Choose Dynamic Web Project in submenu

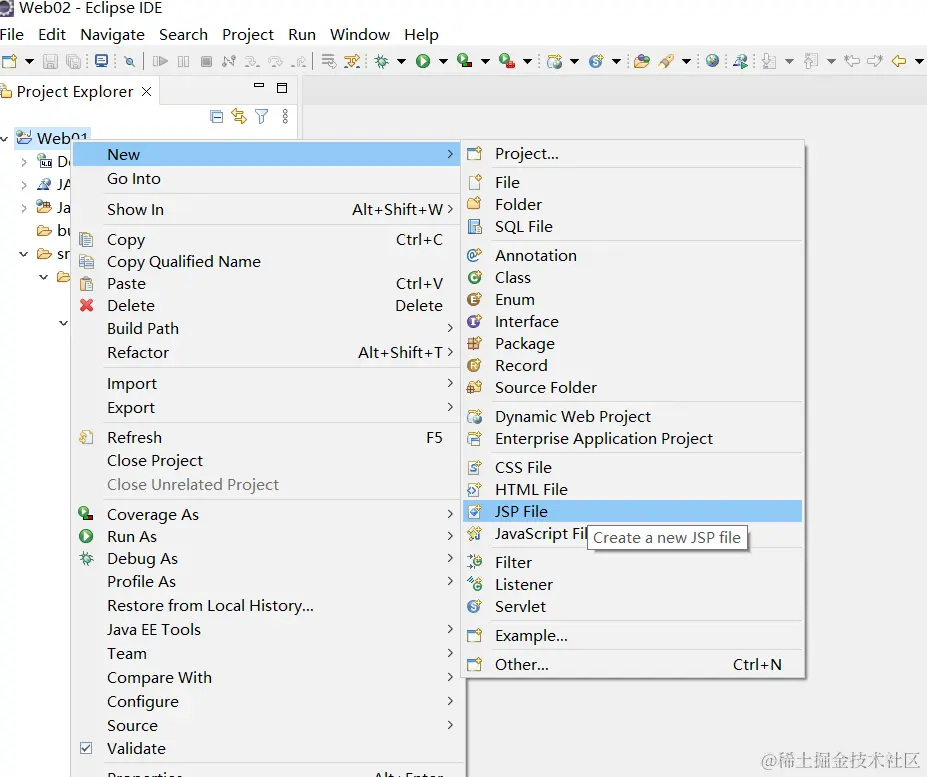click(633, 417)
